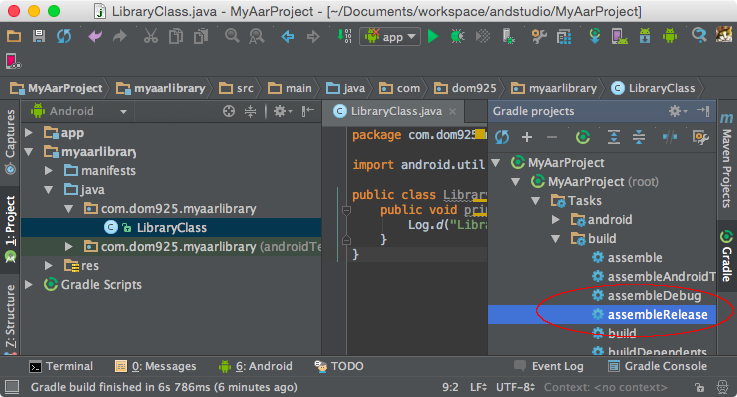Click the src breadcrumb
The height and width of the screenshot is (397, 737).
pyautogui.click(x=236, y=88)
